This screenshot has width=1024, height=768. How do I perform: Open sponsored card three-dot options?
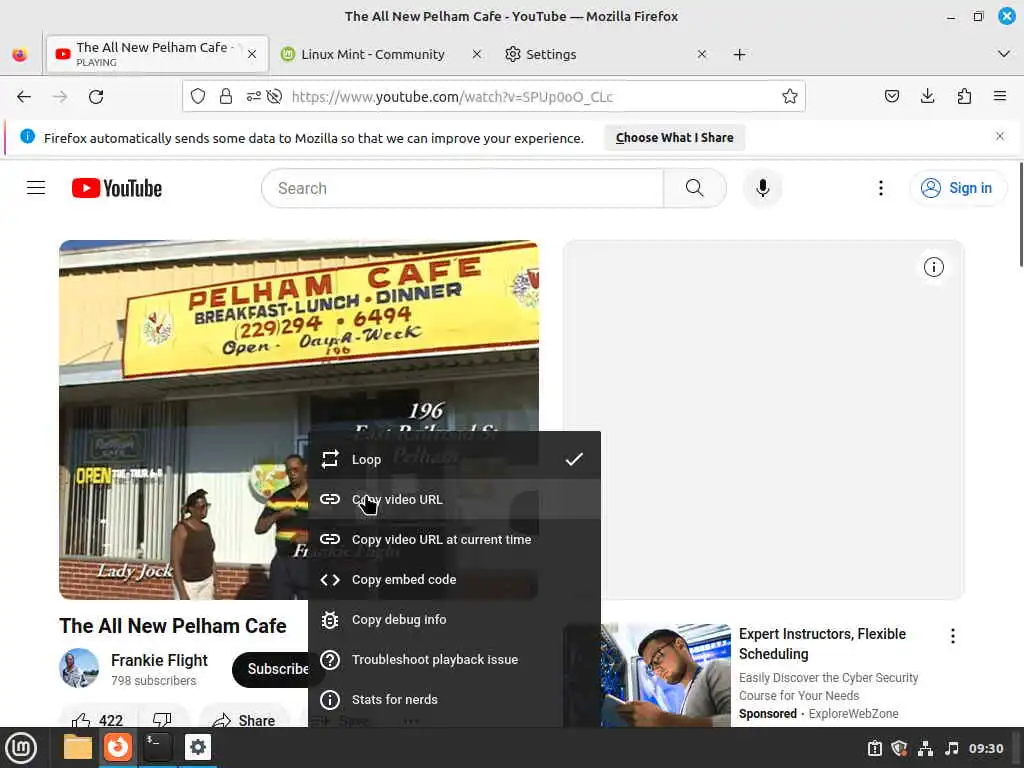click(953, 636)
